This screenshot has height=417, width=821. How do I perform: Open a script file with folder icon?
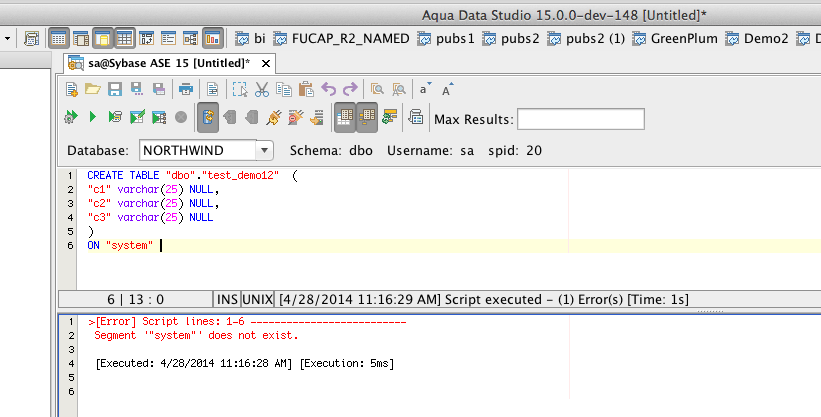tap(93, 90)
